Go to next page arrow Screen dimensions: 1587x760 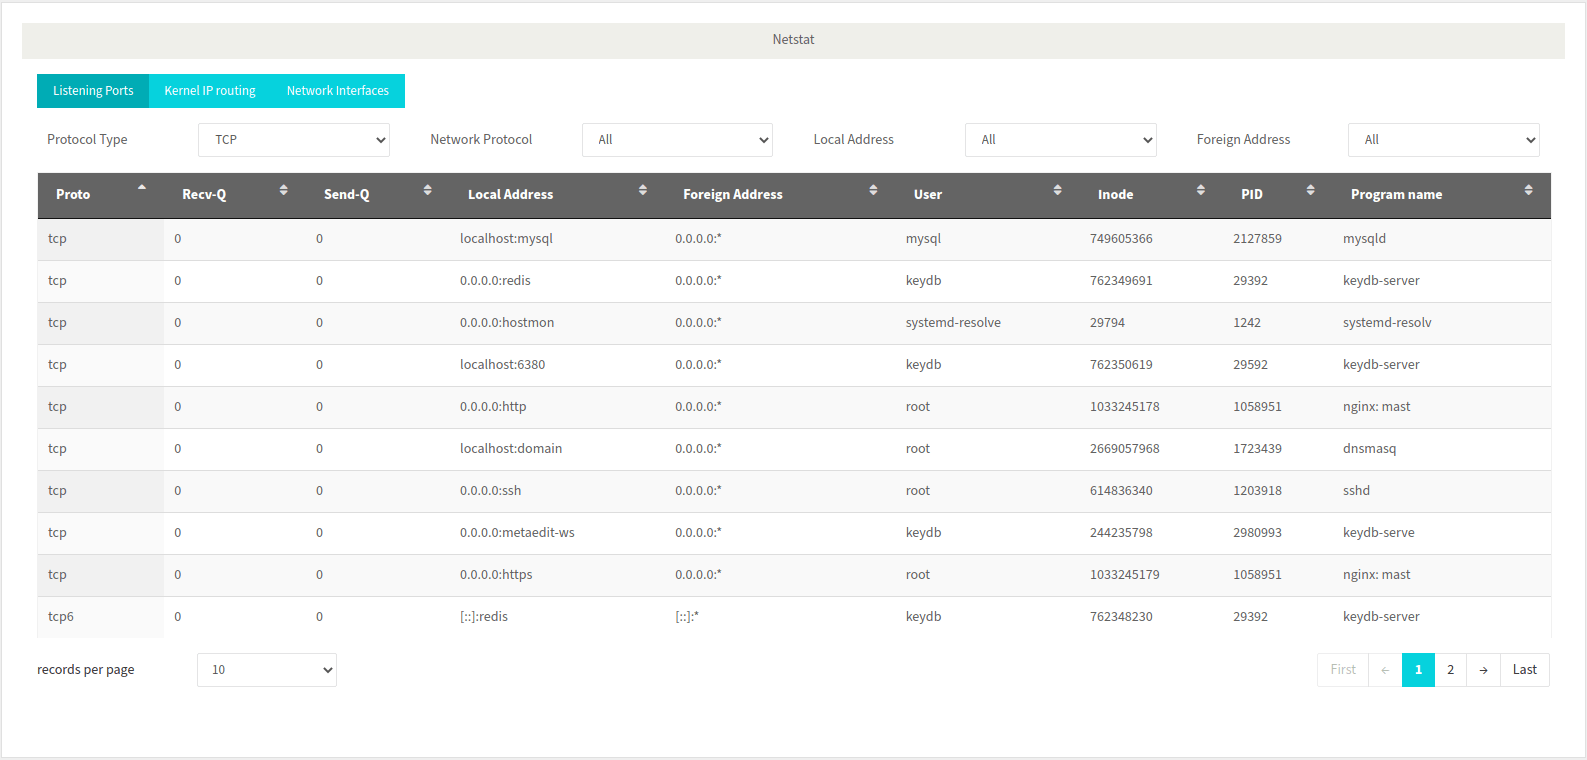(1484, 670)
